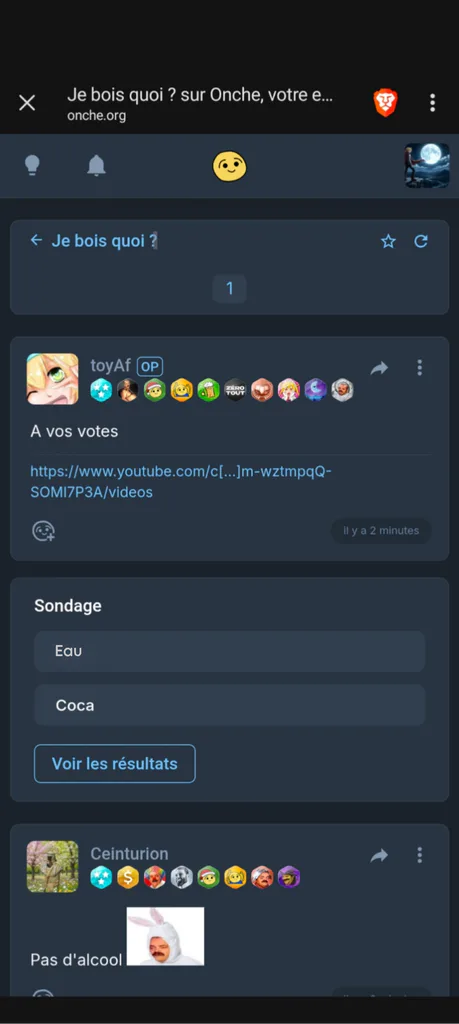Click Voir les résultats button
The width and height of the screenshot is (459, 1024).
point(115,763)
